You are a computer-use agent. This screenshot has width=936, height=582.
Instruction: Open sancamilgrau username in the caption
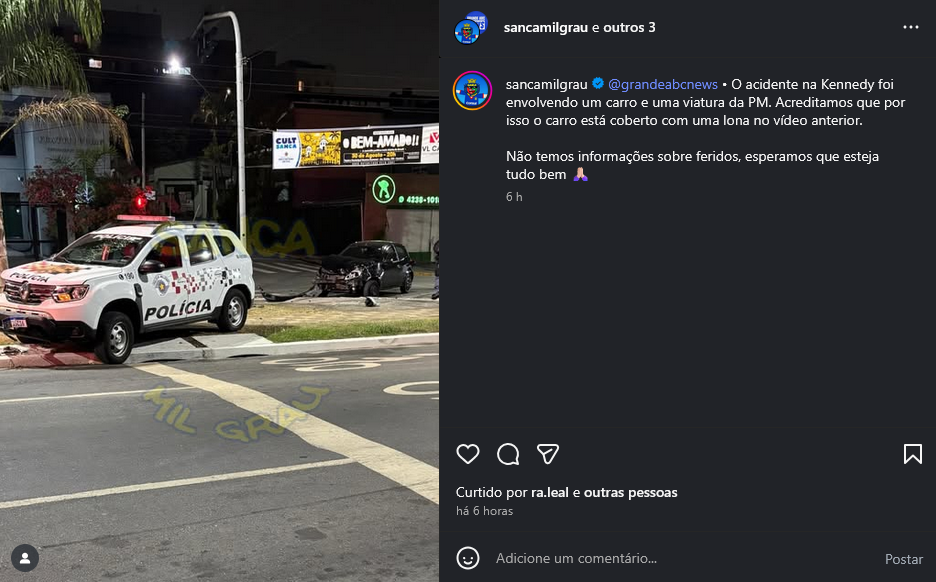click(x=547, y=85)
